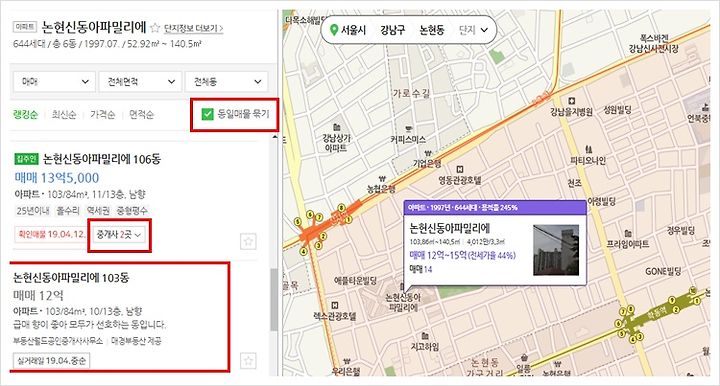Select 논현동 in map location bar
This screenshot has height=386, width=720.
tap(432, 30)
